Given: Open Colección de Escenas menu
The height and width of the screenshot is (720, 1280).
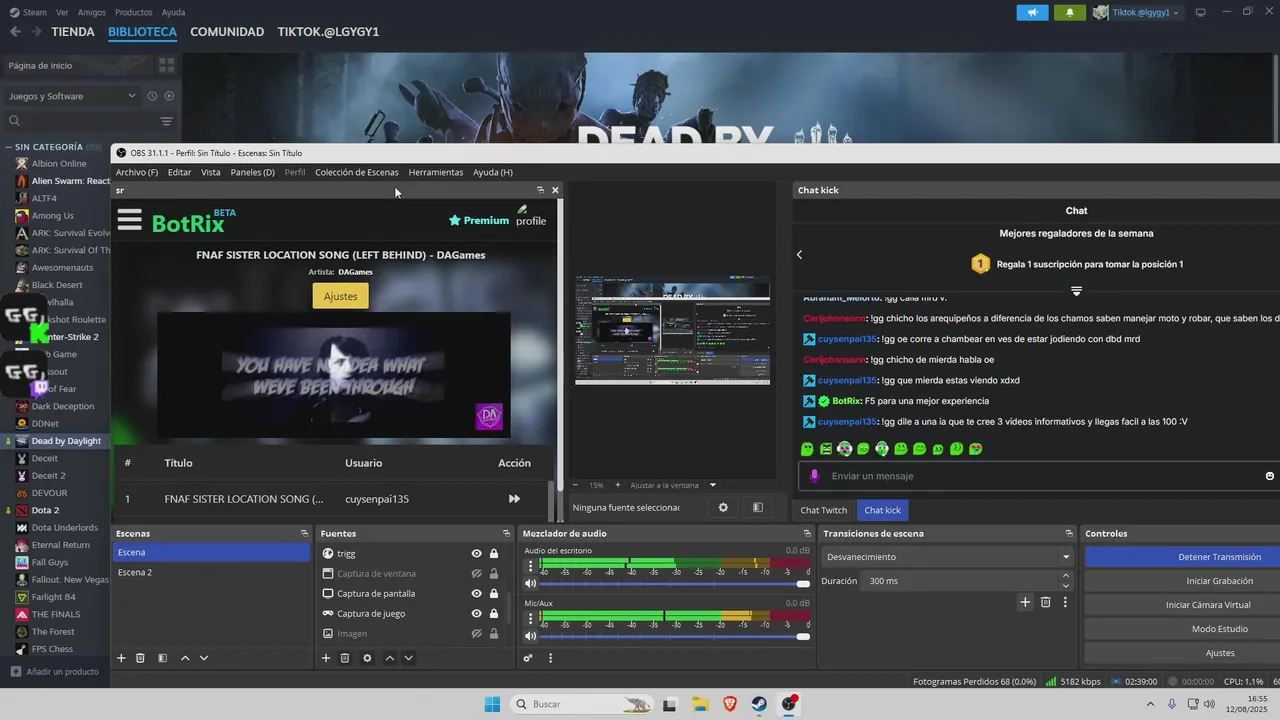Looking at the screenshot, I should pos(356,172).
